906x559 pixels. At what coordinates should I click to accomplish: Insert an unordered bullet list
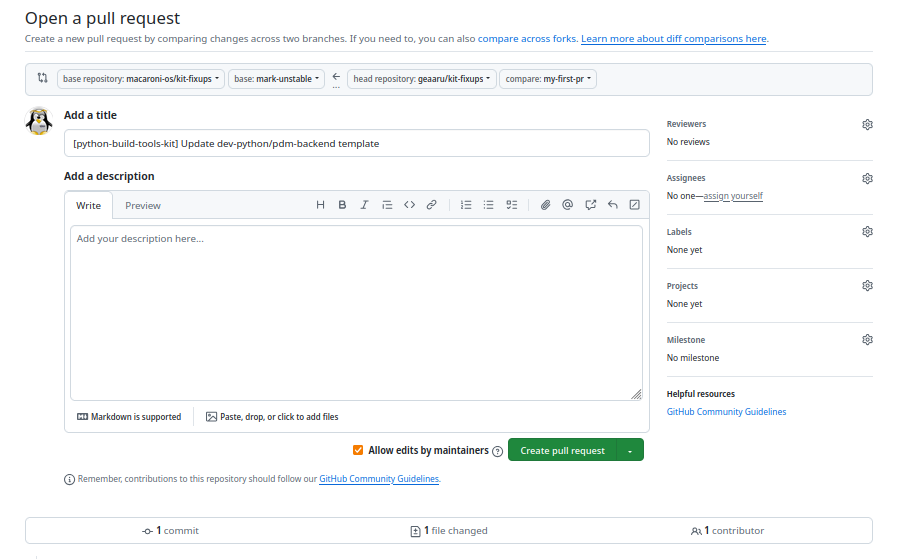488,205
